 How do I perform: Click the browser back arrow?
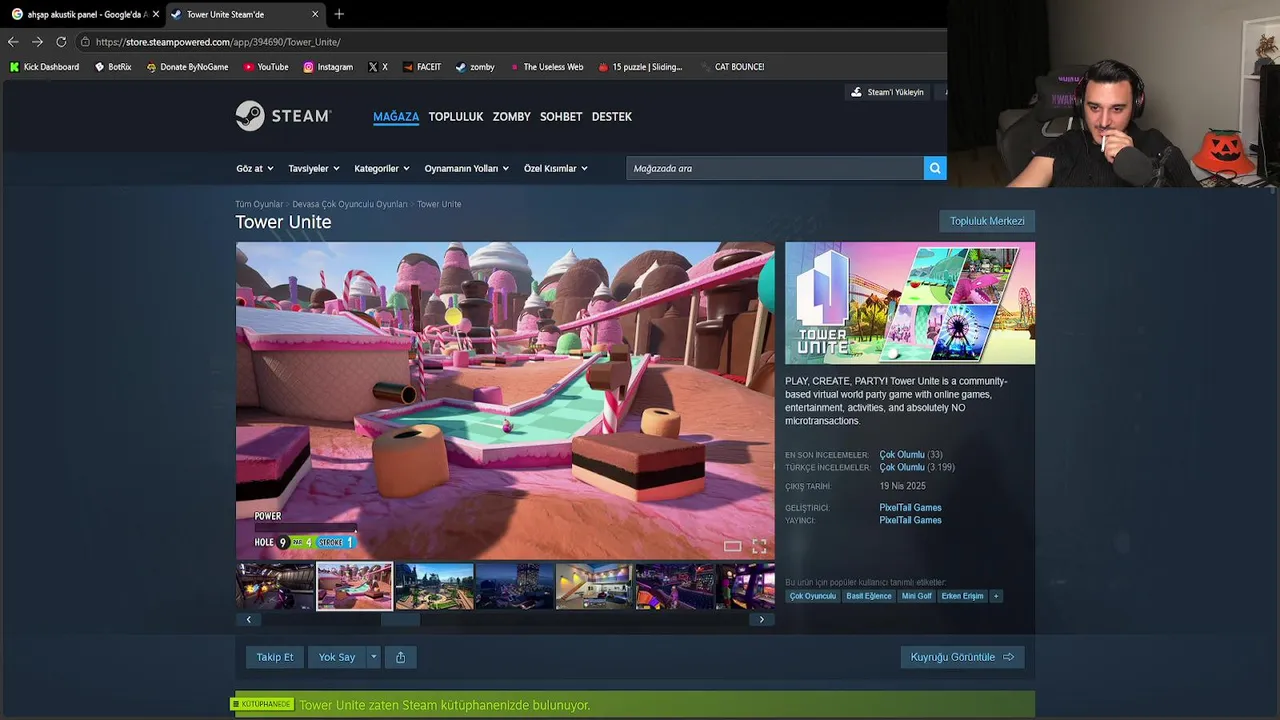click(13, 42)
